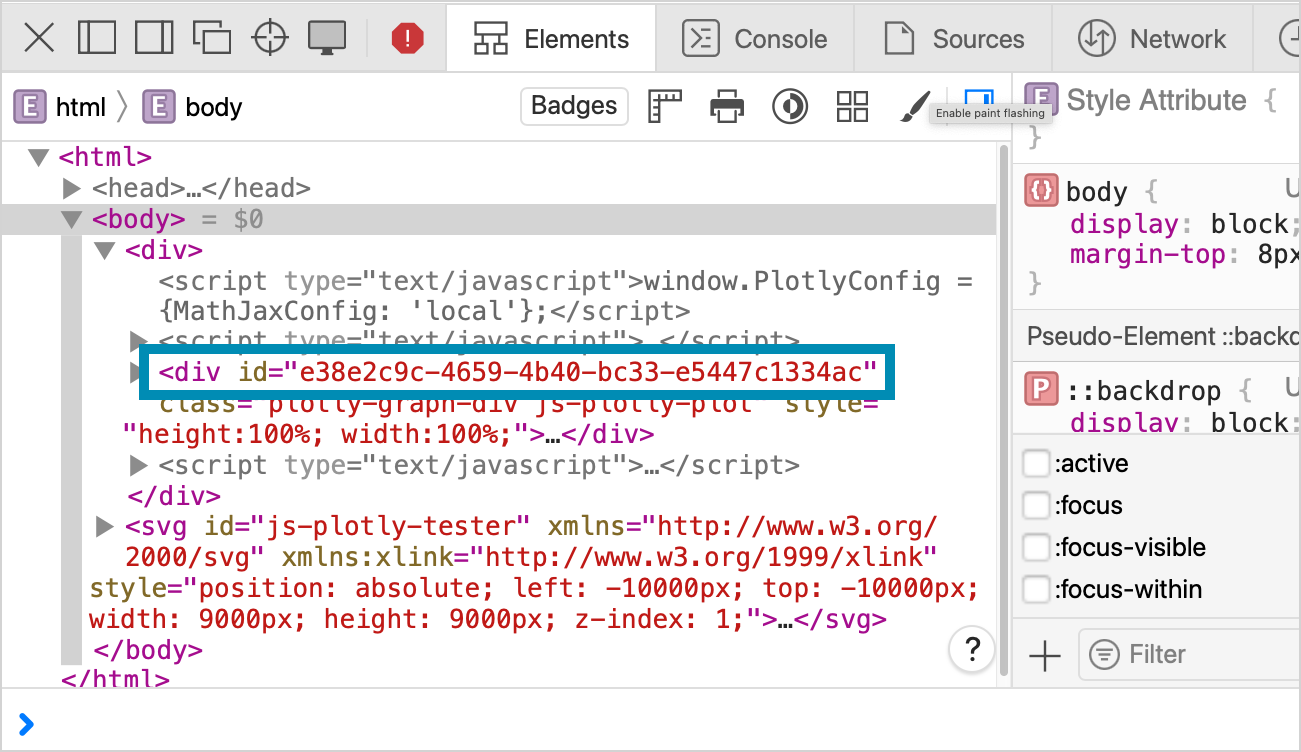Click the display: block property of body

pos(1185,223)
